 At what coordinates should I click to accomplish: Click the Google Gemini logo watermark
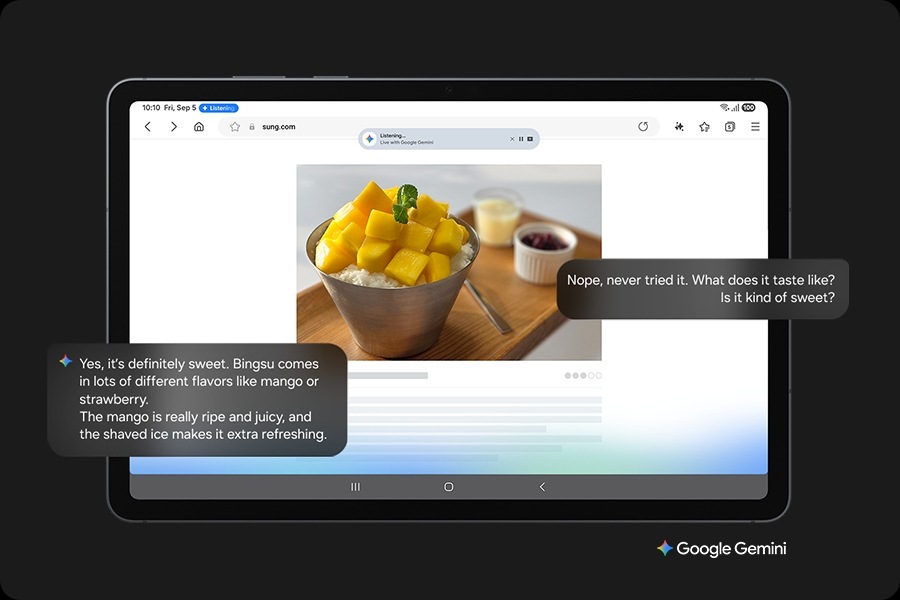pyautogui.click(x=722, y=548)
